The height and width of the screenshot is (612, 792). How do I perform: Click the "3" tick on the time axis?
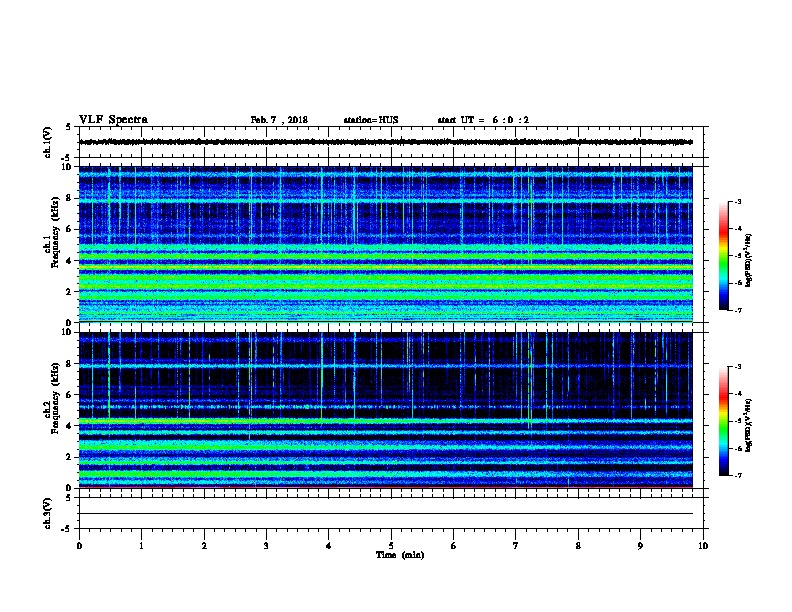(266, 546)
